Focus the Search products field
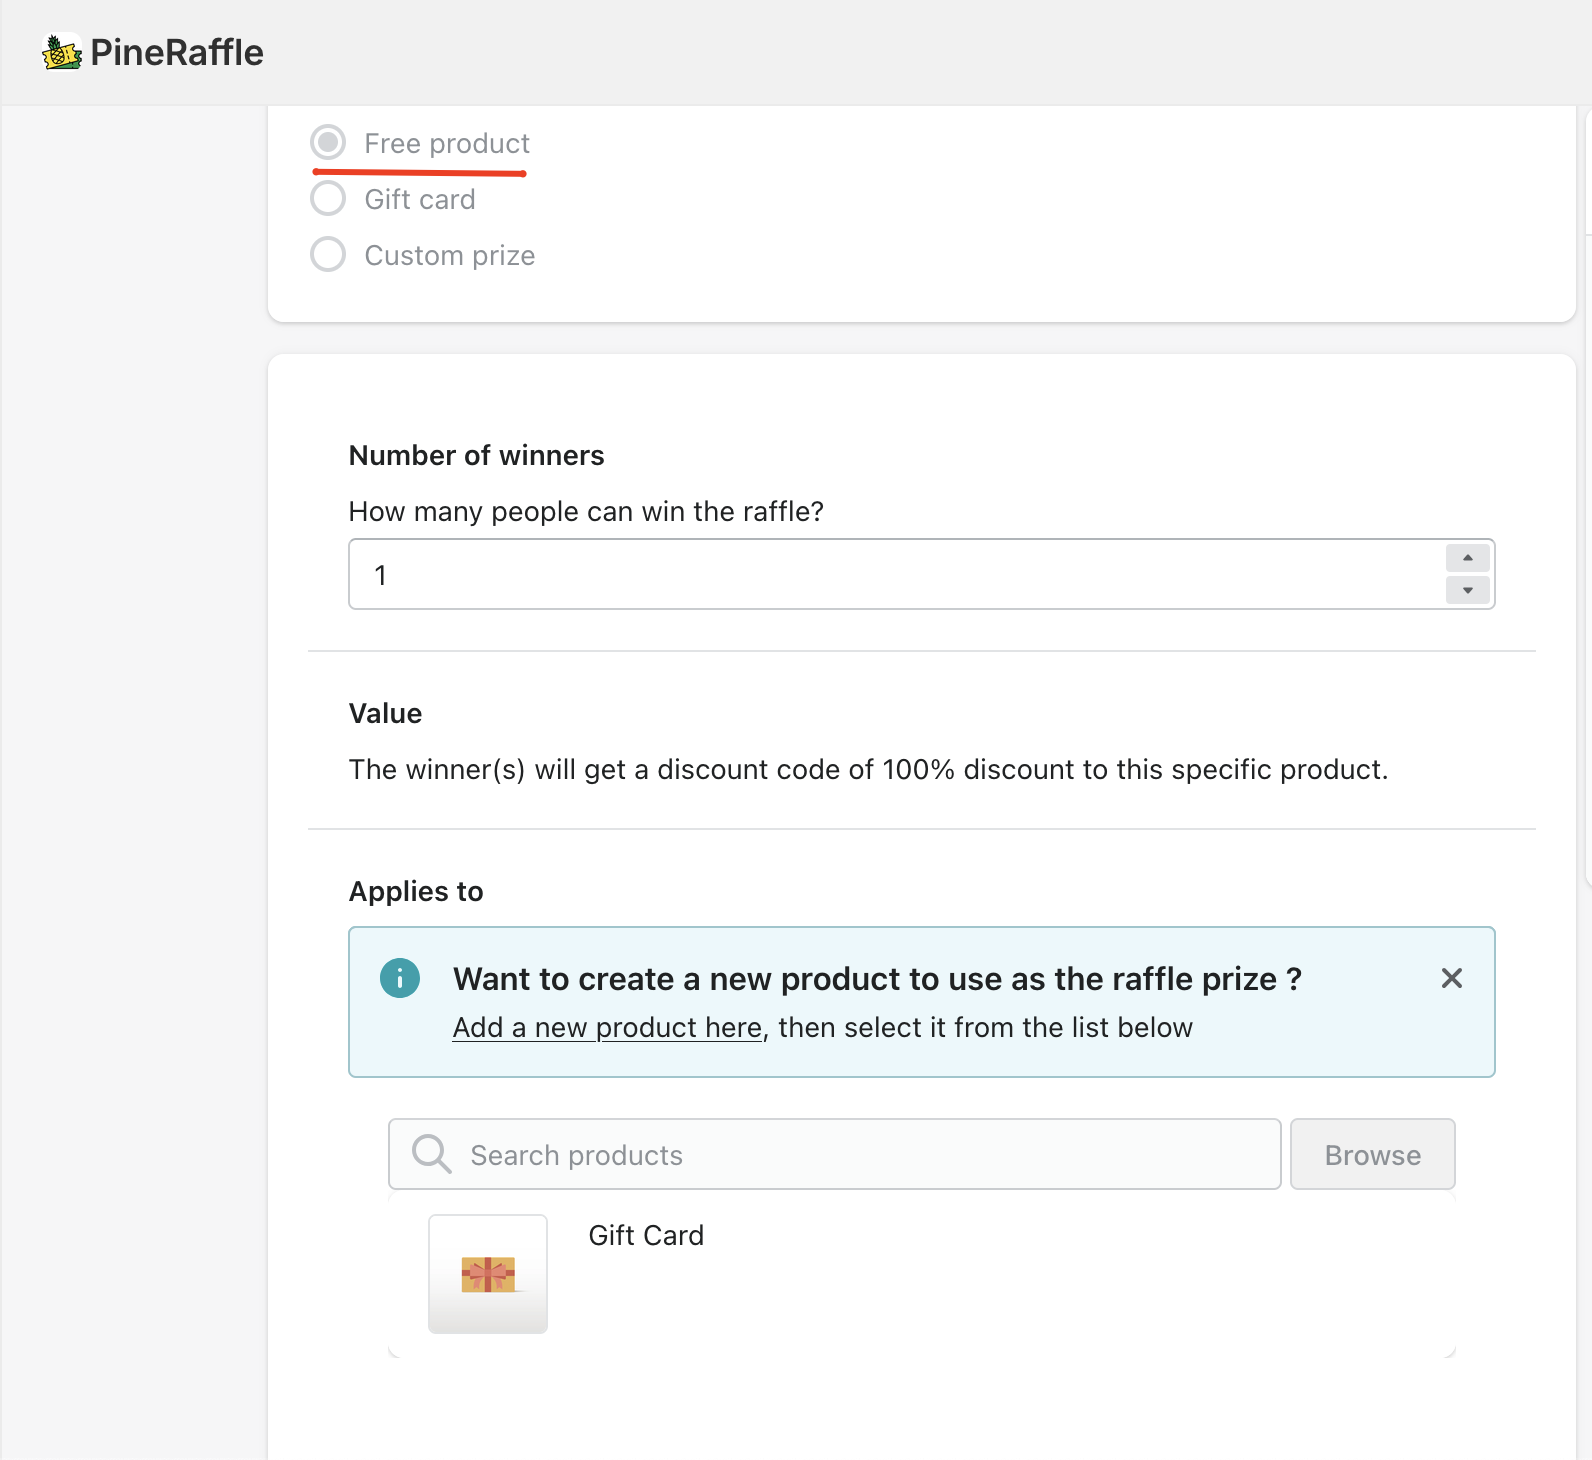The image size is (1592, 1460). [835, 1154]
